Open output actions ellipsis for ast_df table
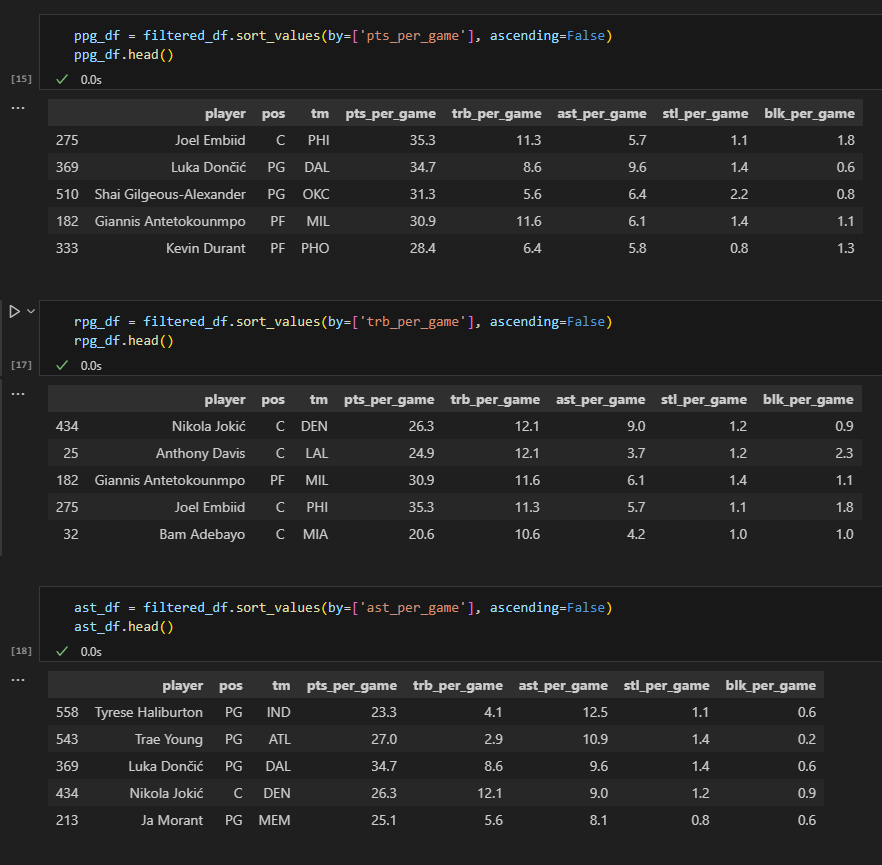 (x=18, y=680)
